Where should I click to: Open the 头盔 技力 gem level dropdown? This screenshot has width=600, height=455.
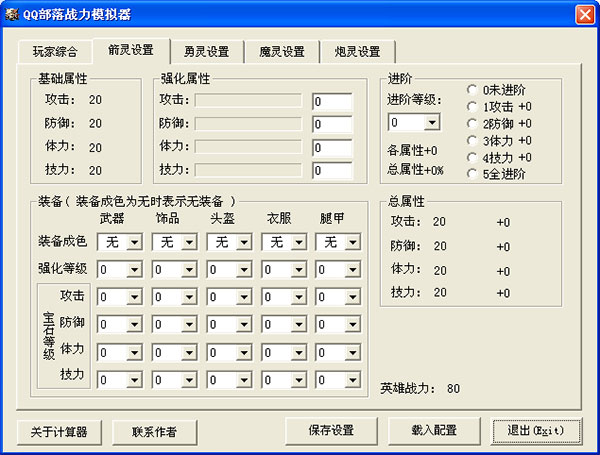coord(229,380)
